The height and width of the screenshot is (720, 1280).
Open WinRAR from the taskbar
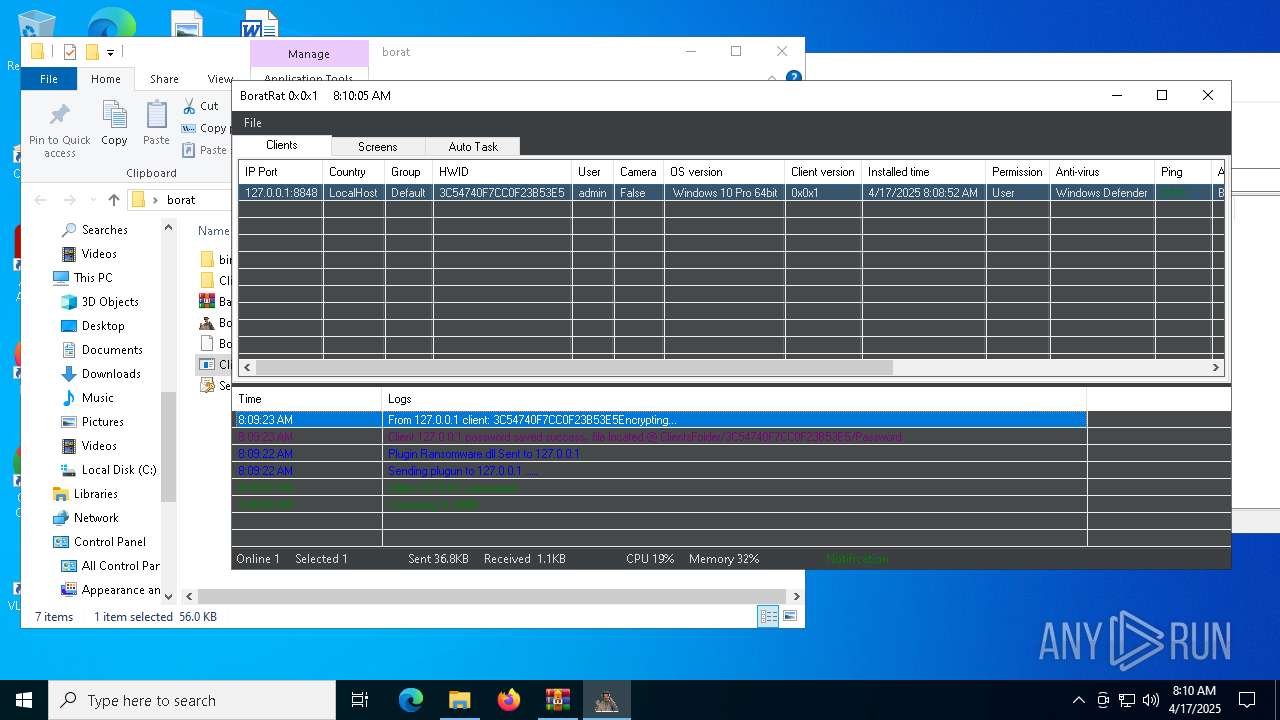557,700
